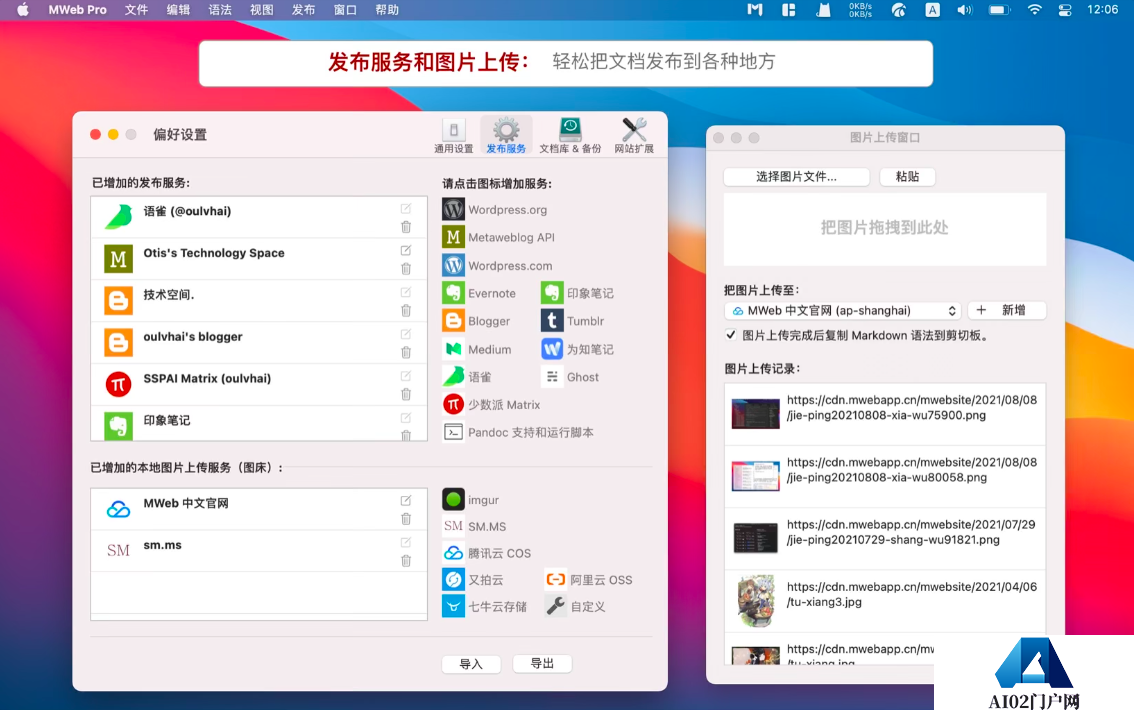This screenshot has width=1134, height=710.
Task: Select the 印象笔记 row in added services
Action: [259, 423]
